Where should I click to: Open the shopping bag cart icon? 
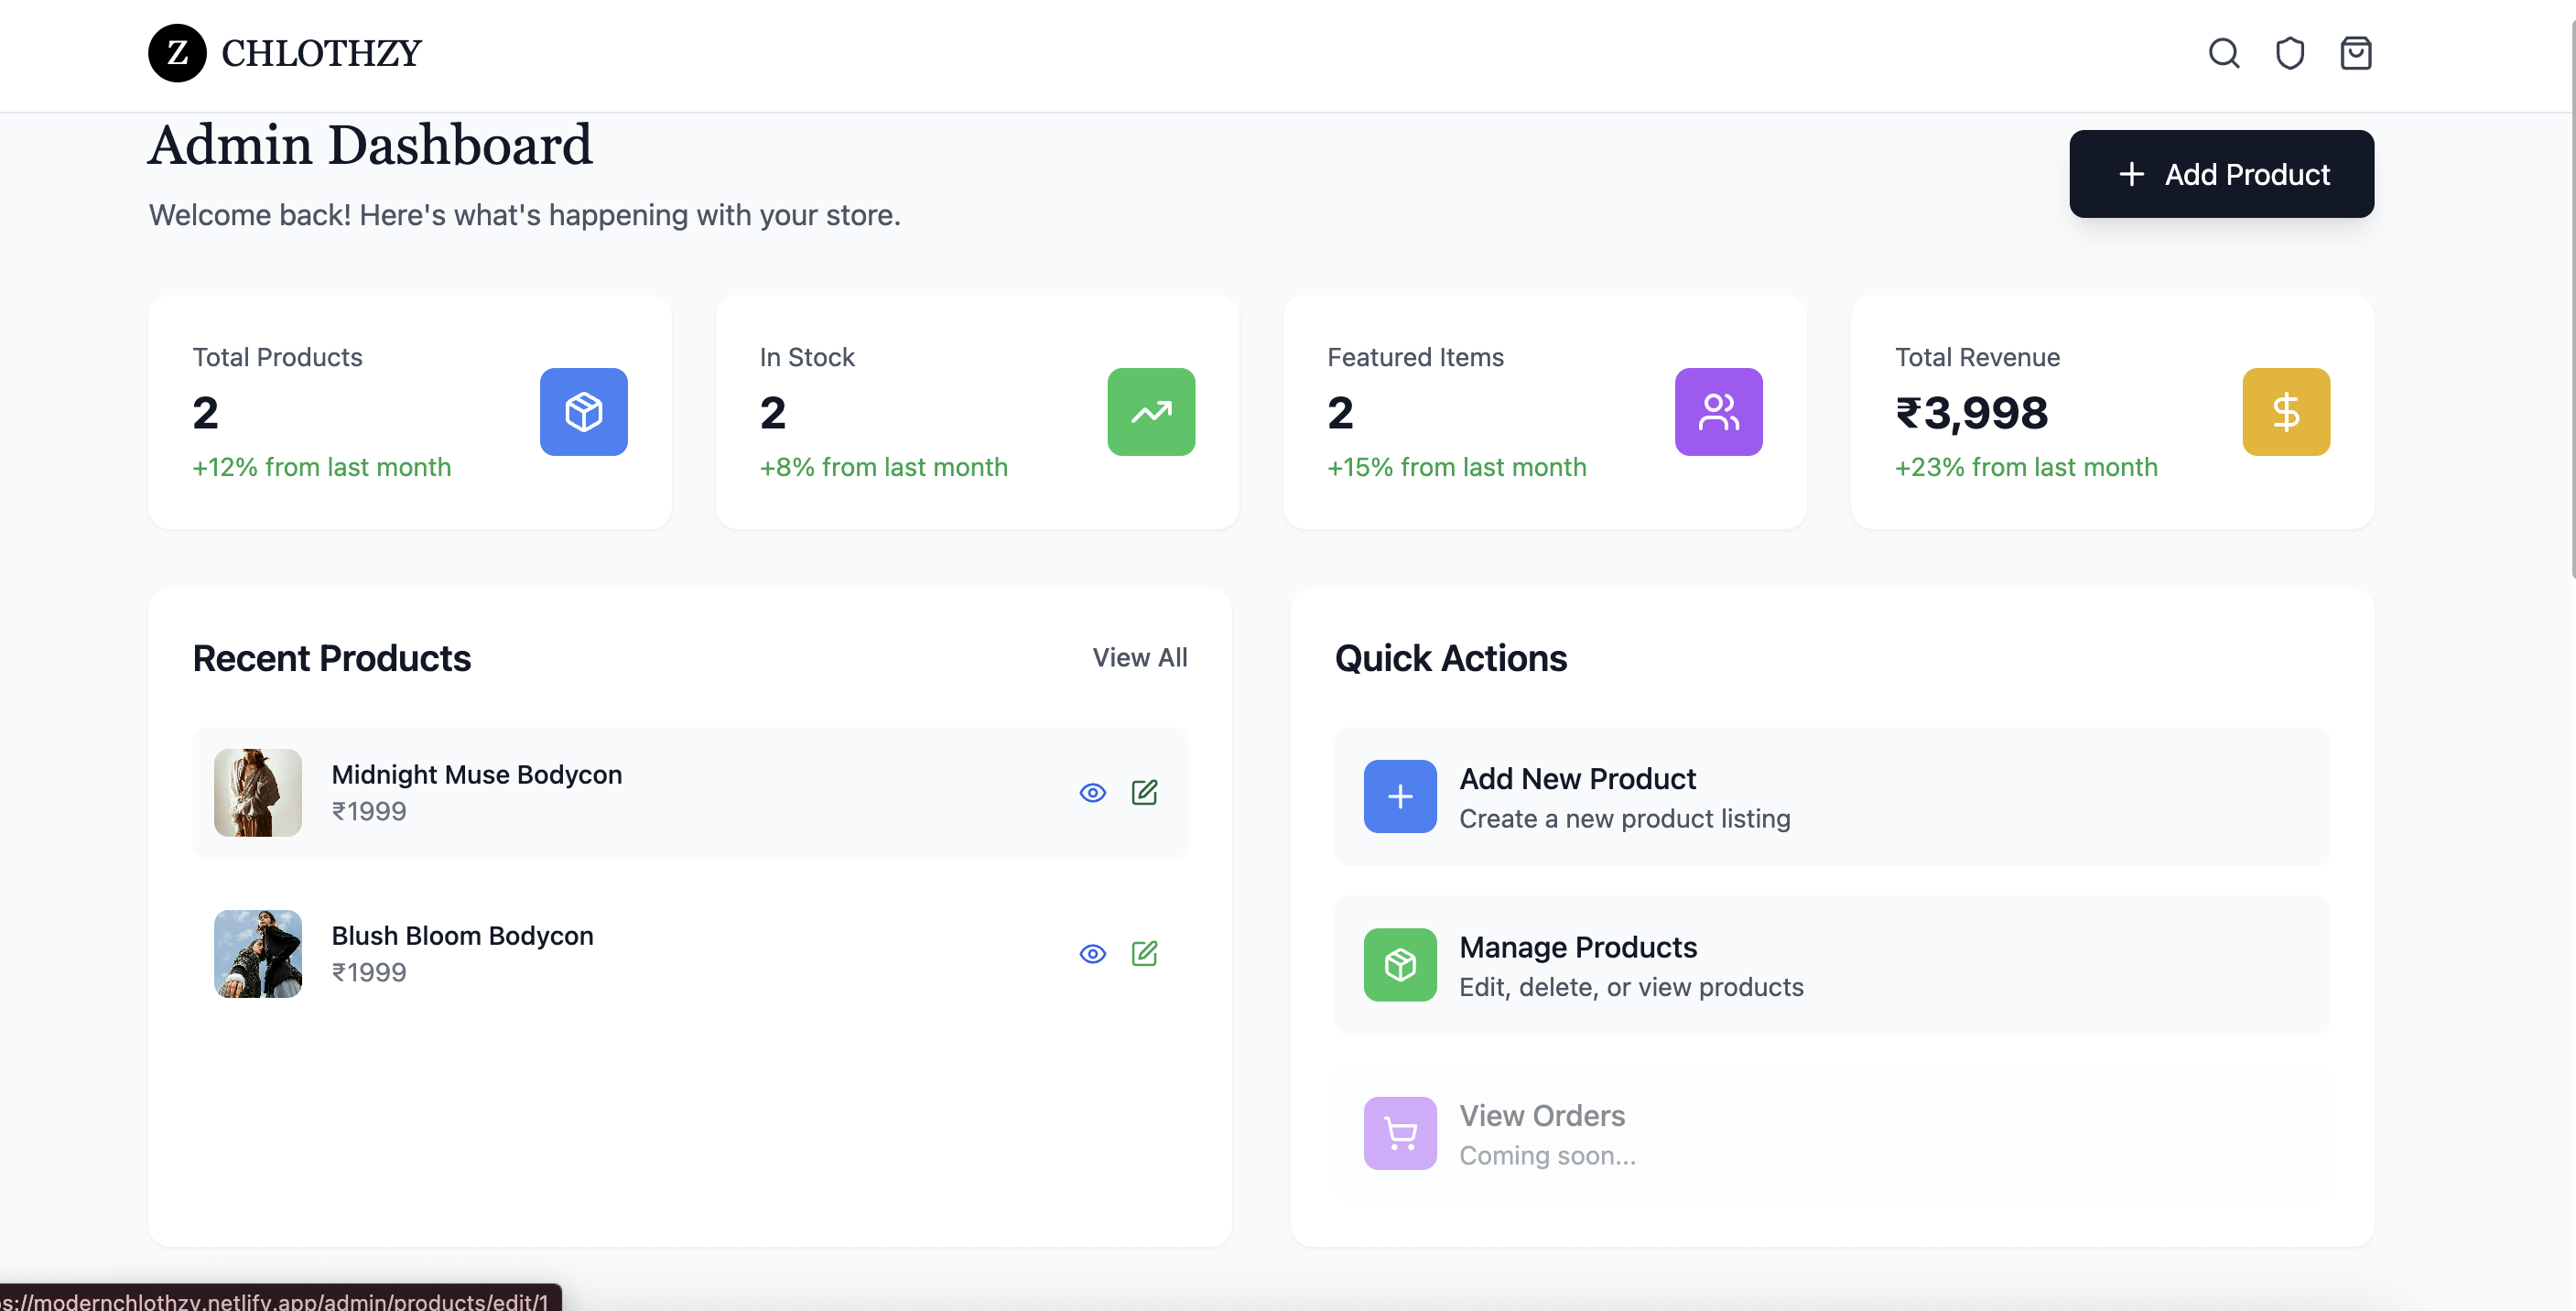tap(2355, 53)
